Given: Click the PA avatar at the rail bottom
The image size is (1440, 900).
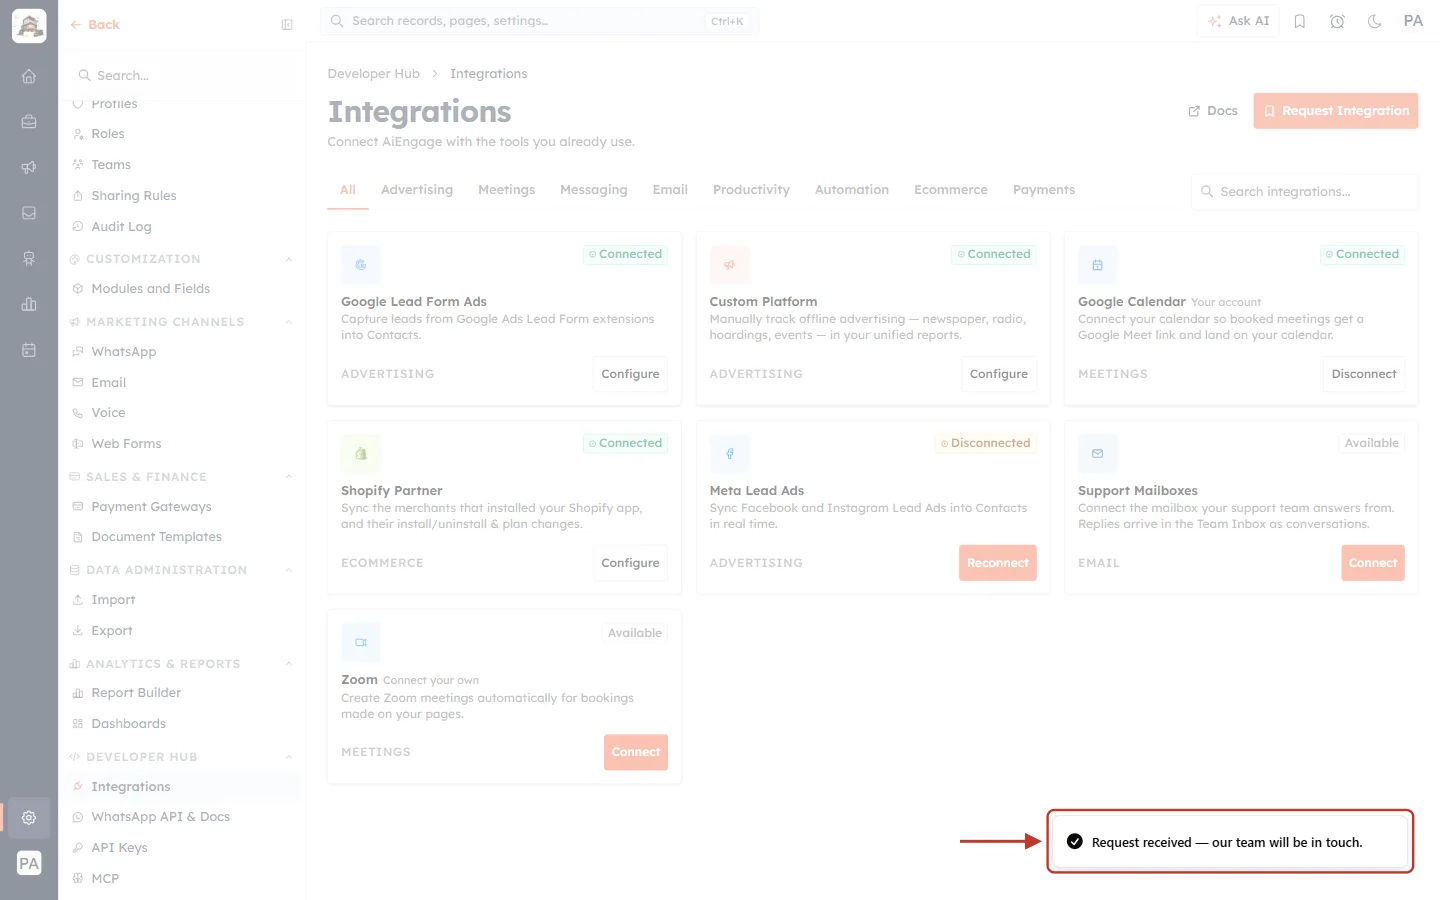Looking at the screenshot, I should click(29, 864).
